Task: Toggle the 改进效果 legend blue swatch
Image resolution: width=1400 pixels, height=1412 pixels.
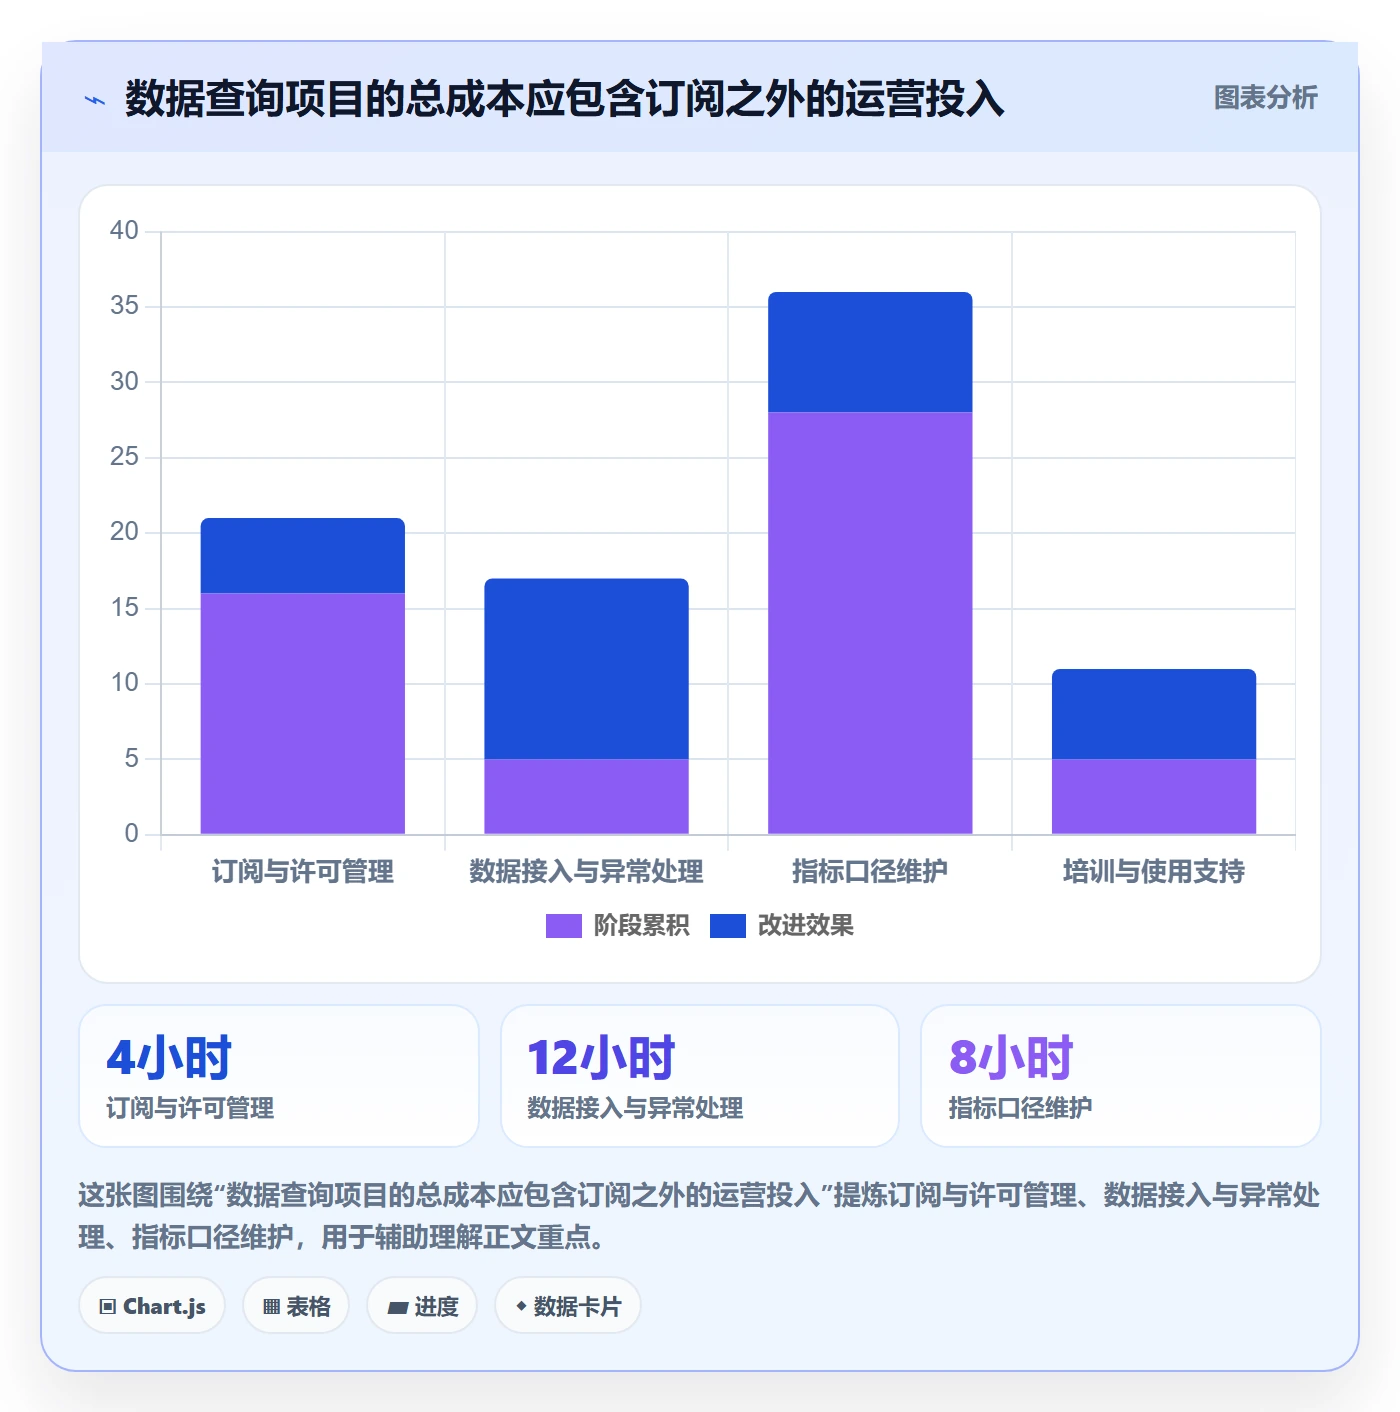Action: (727, 926)
